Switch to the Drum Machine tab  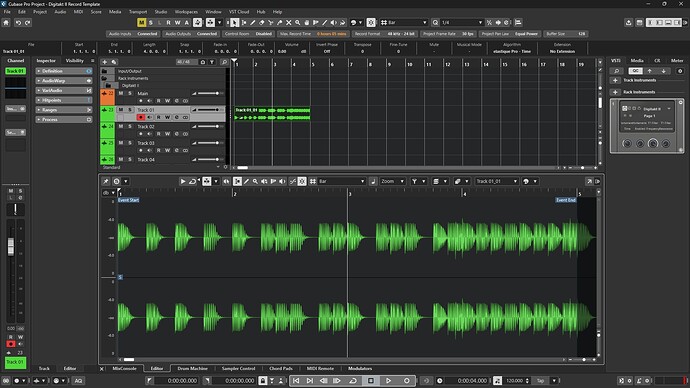click(x=192, y=369)
